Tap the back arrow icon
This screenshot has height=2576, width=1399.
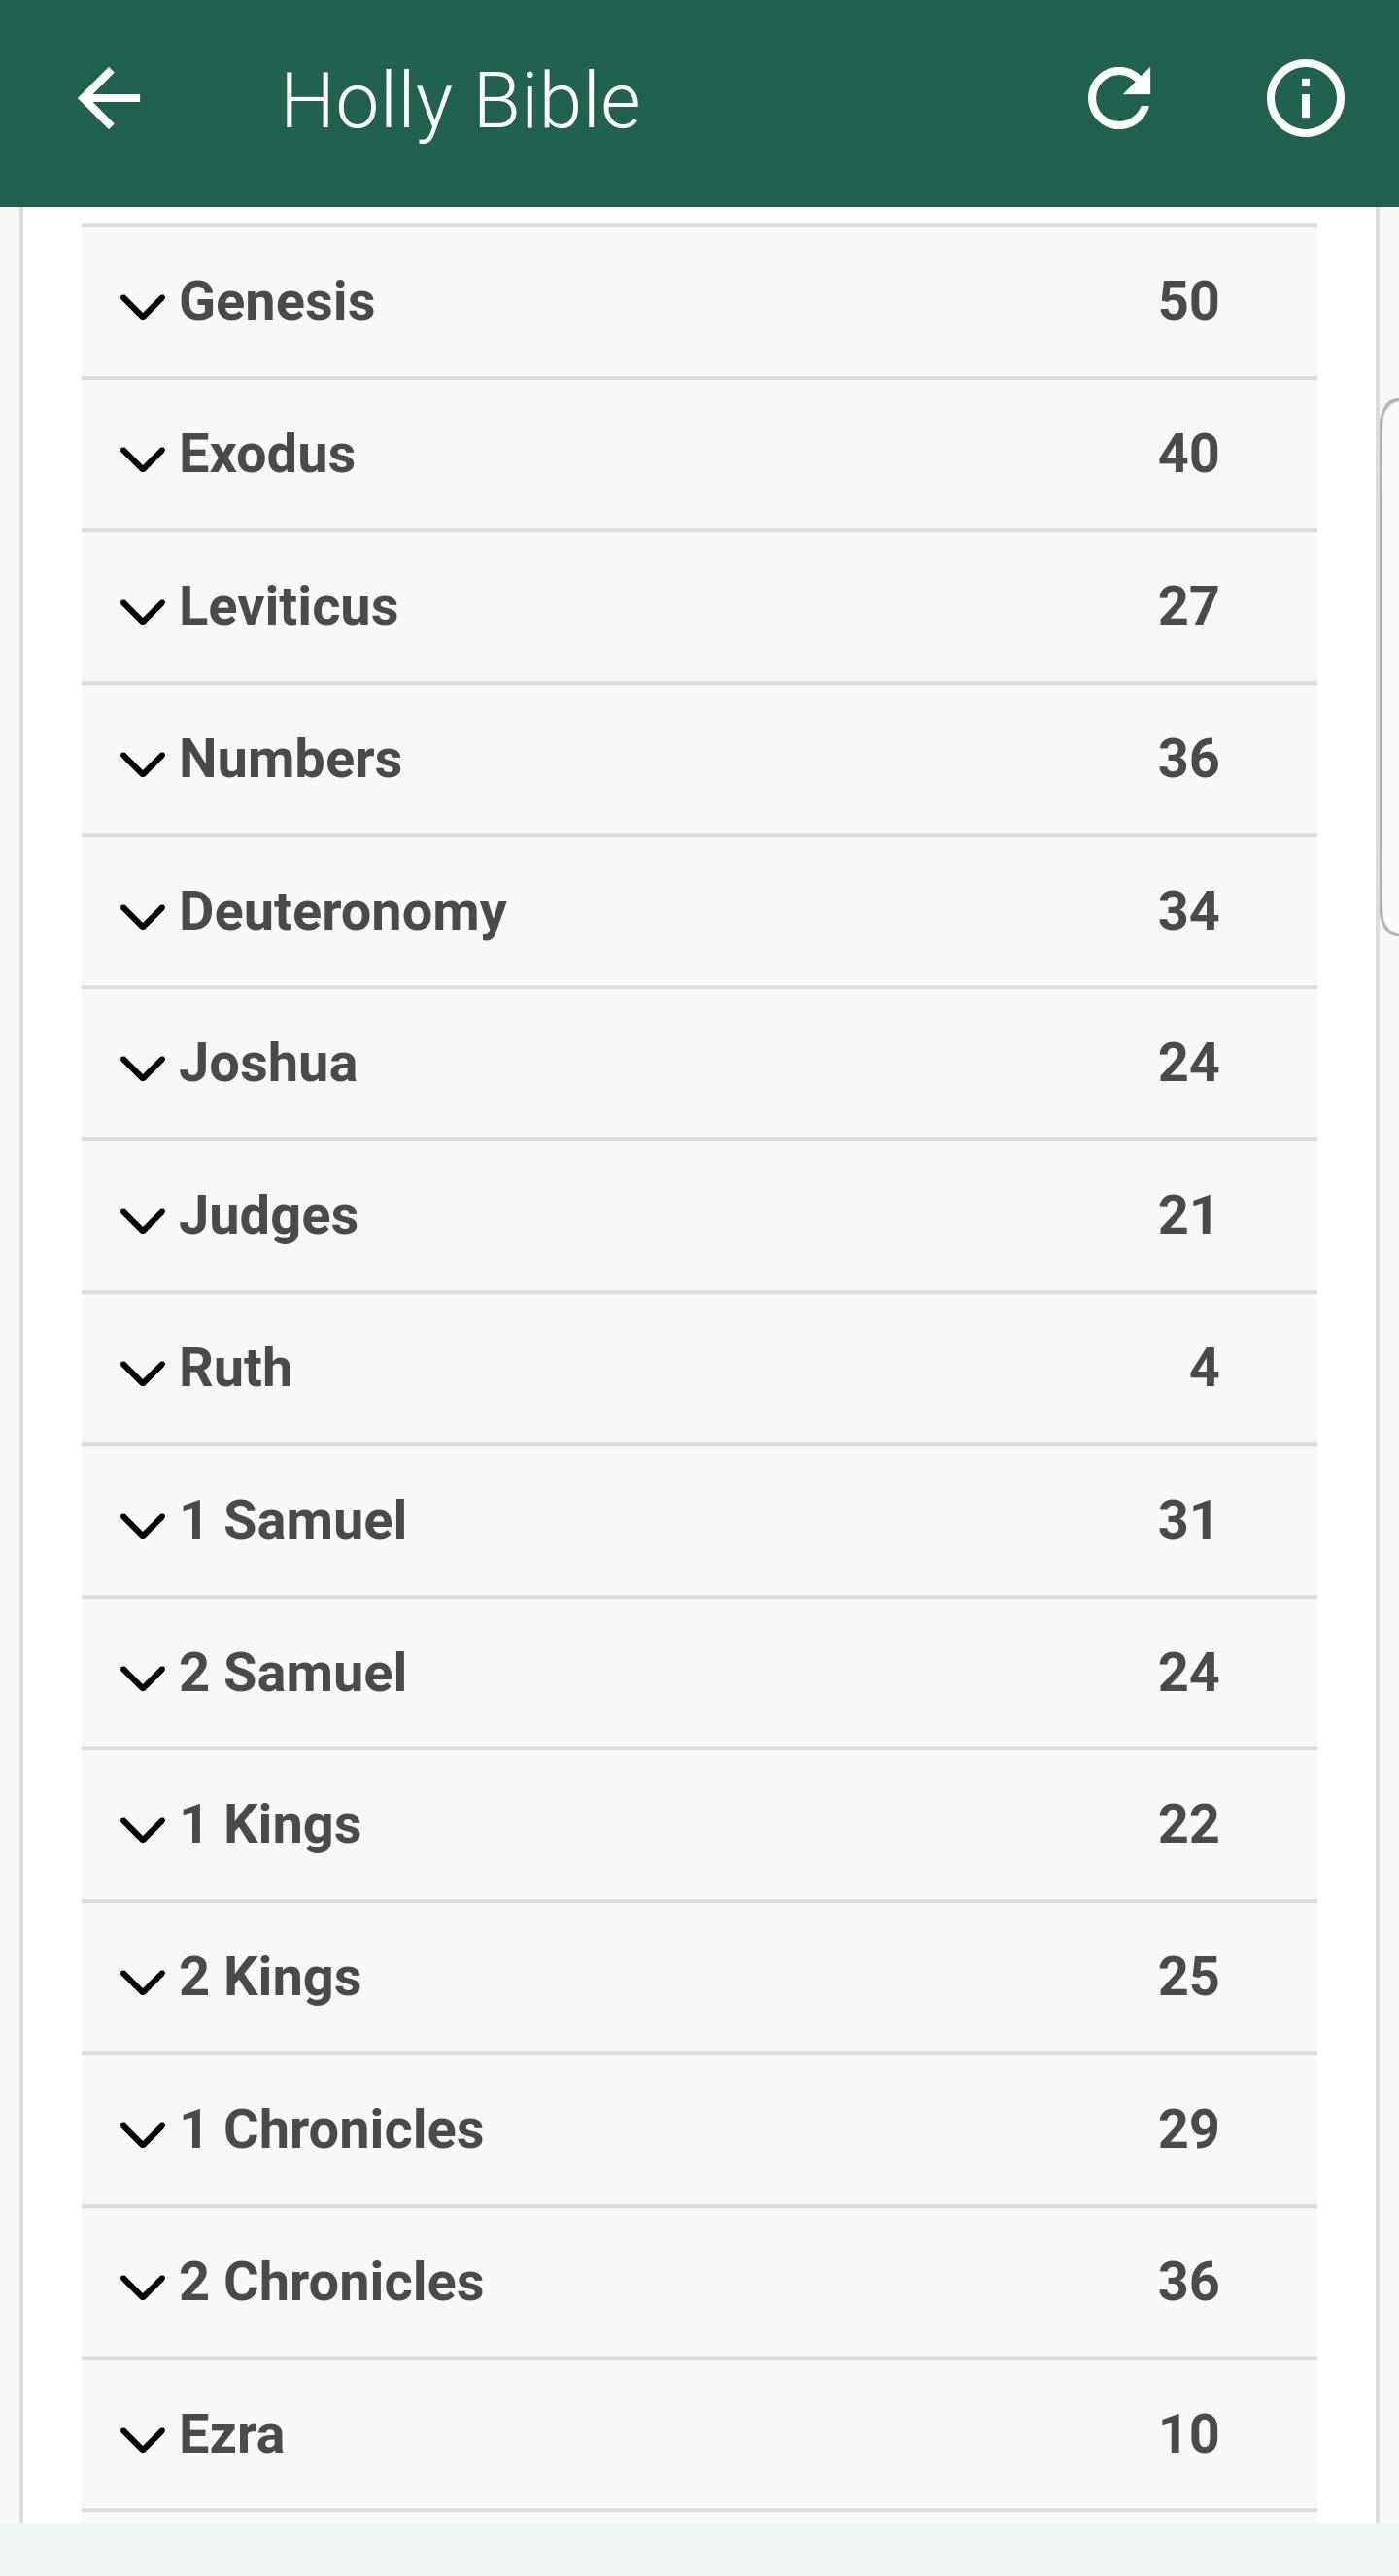pyautogui.click(x=109, y=99)
